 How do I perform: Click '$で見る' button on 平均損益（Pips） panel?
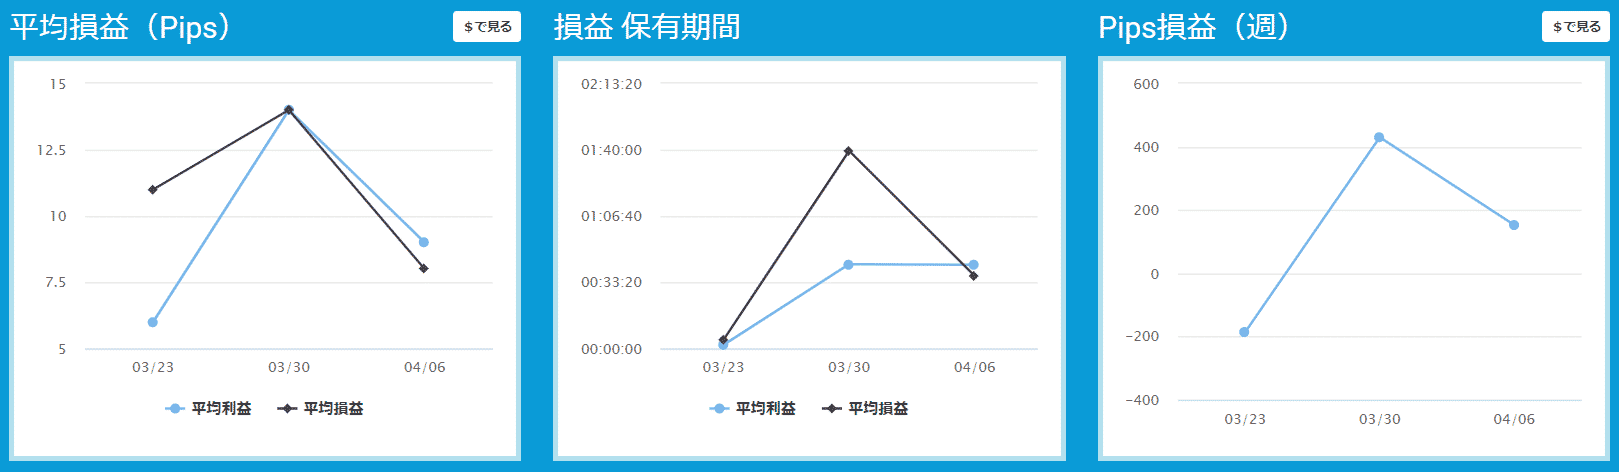point(487,27)
